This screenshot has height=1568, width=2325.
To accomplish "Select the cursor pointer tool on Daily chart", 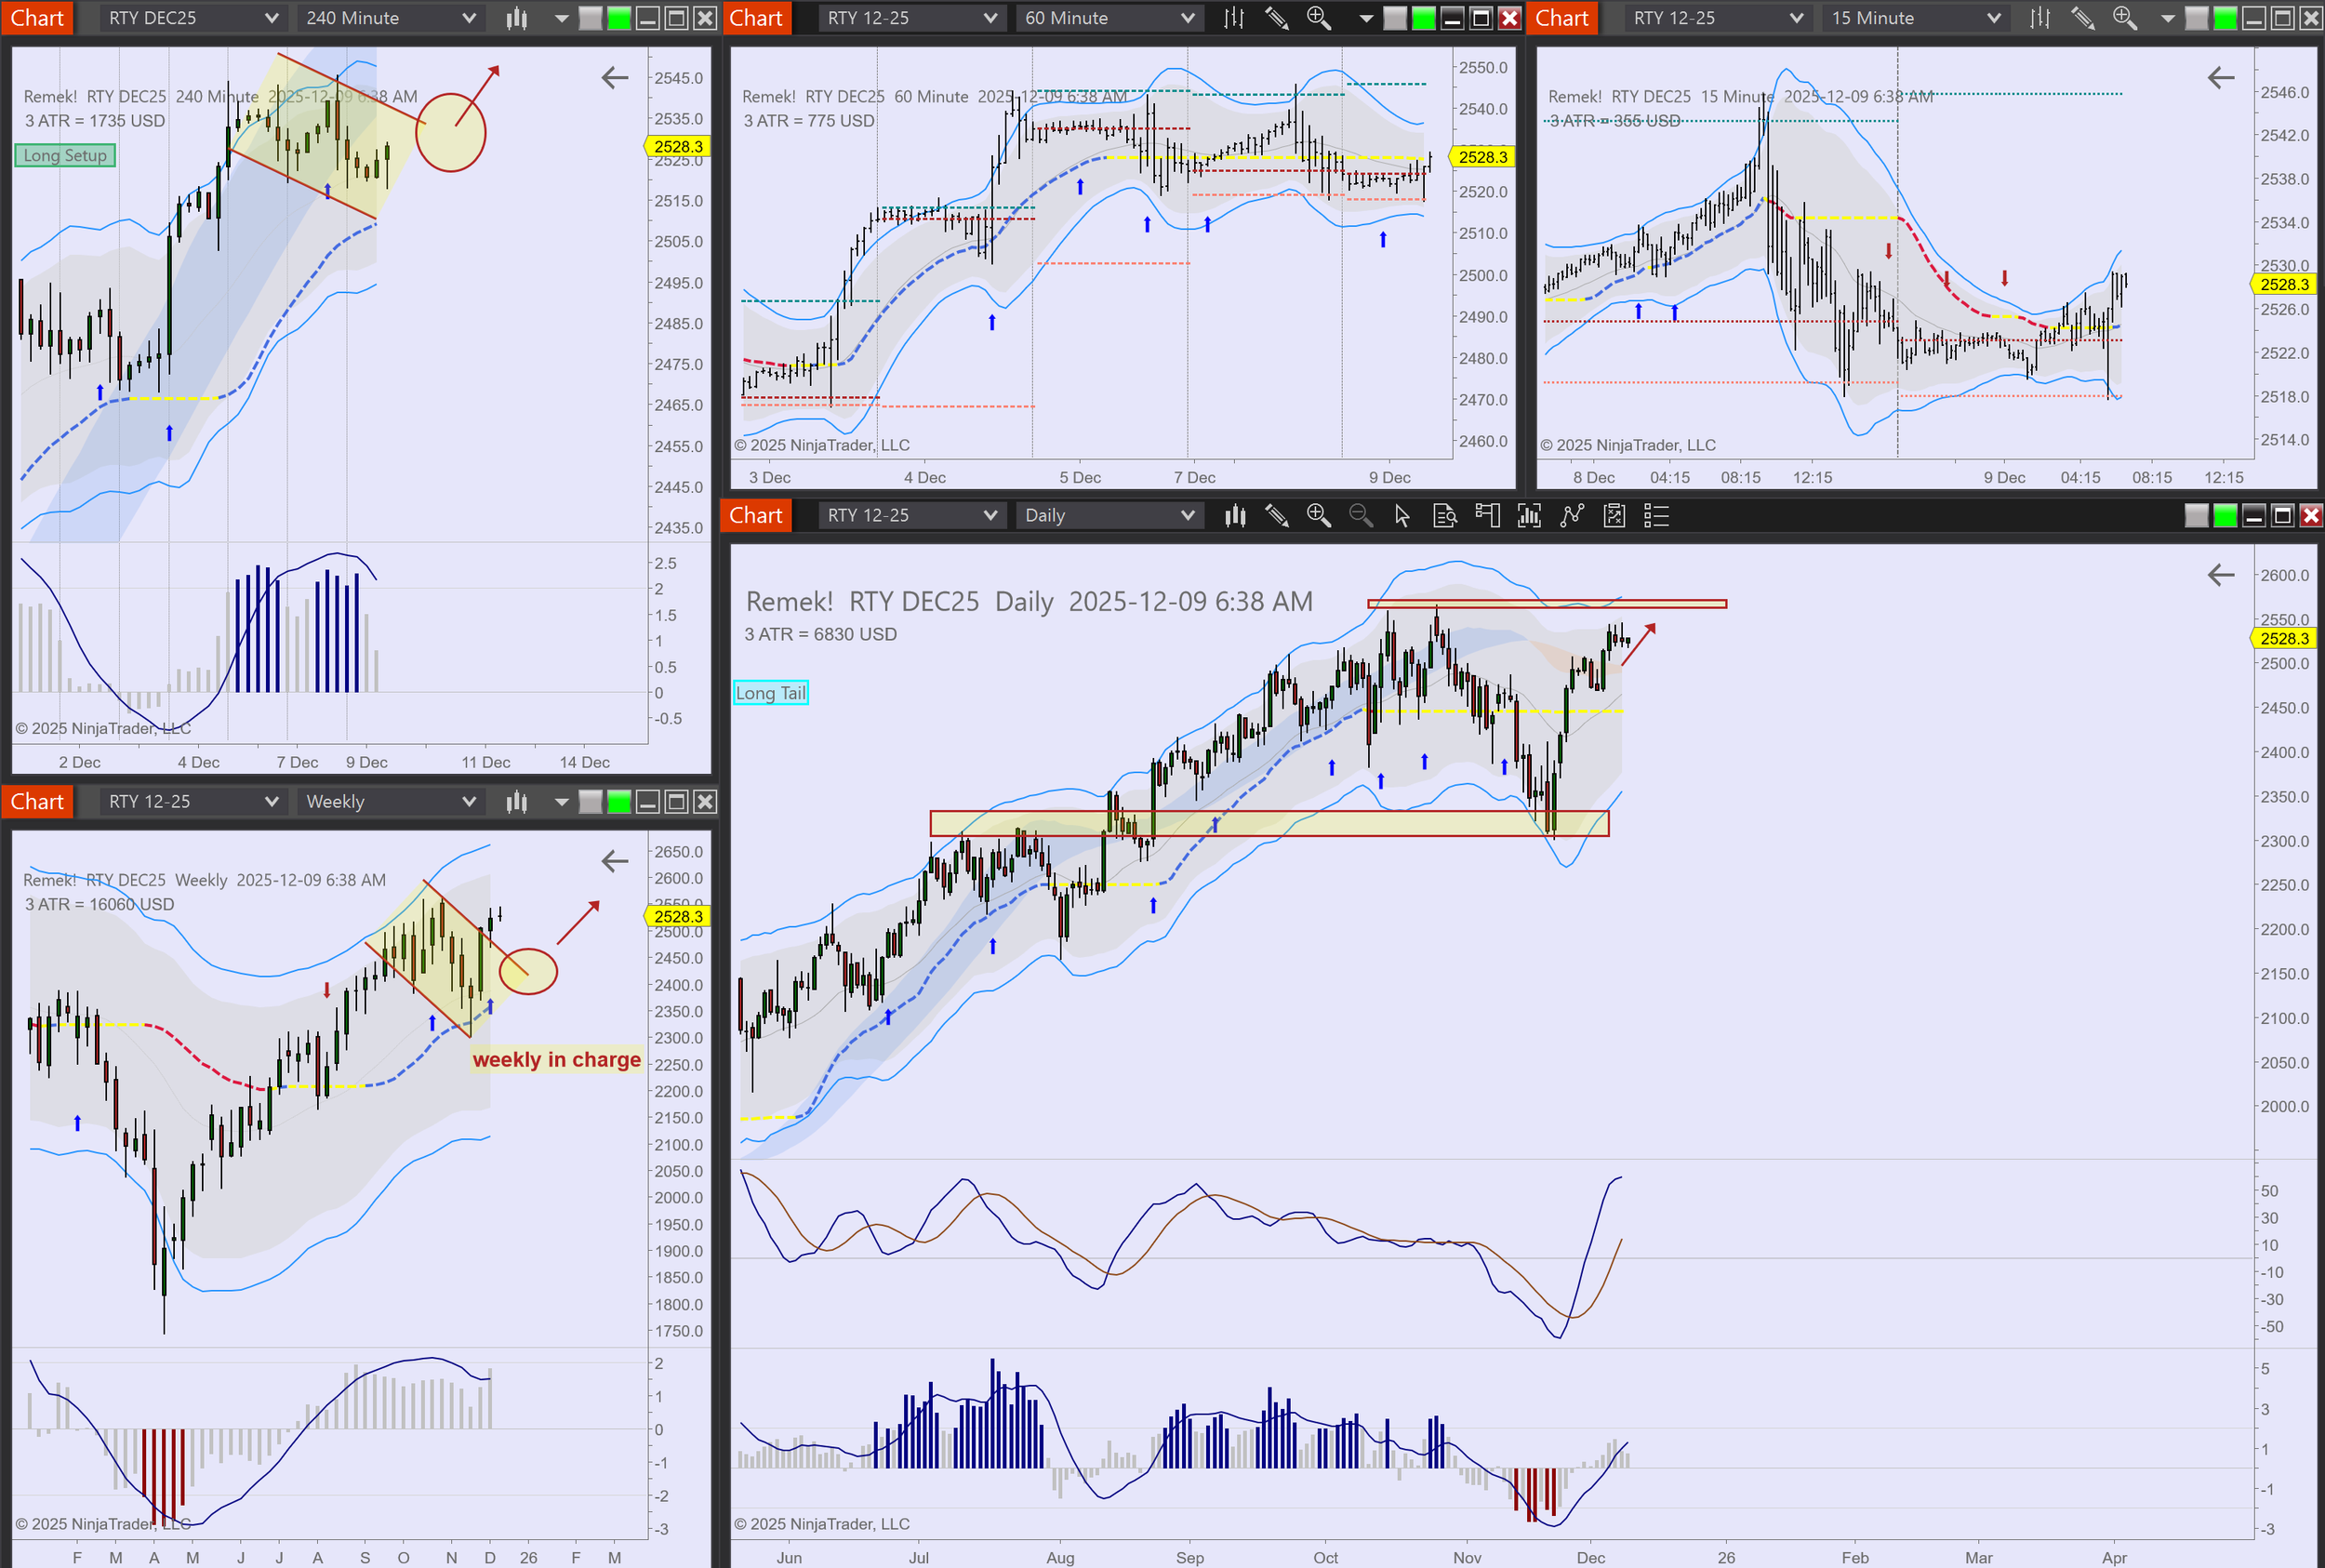I will [1402, 516].
